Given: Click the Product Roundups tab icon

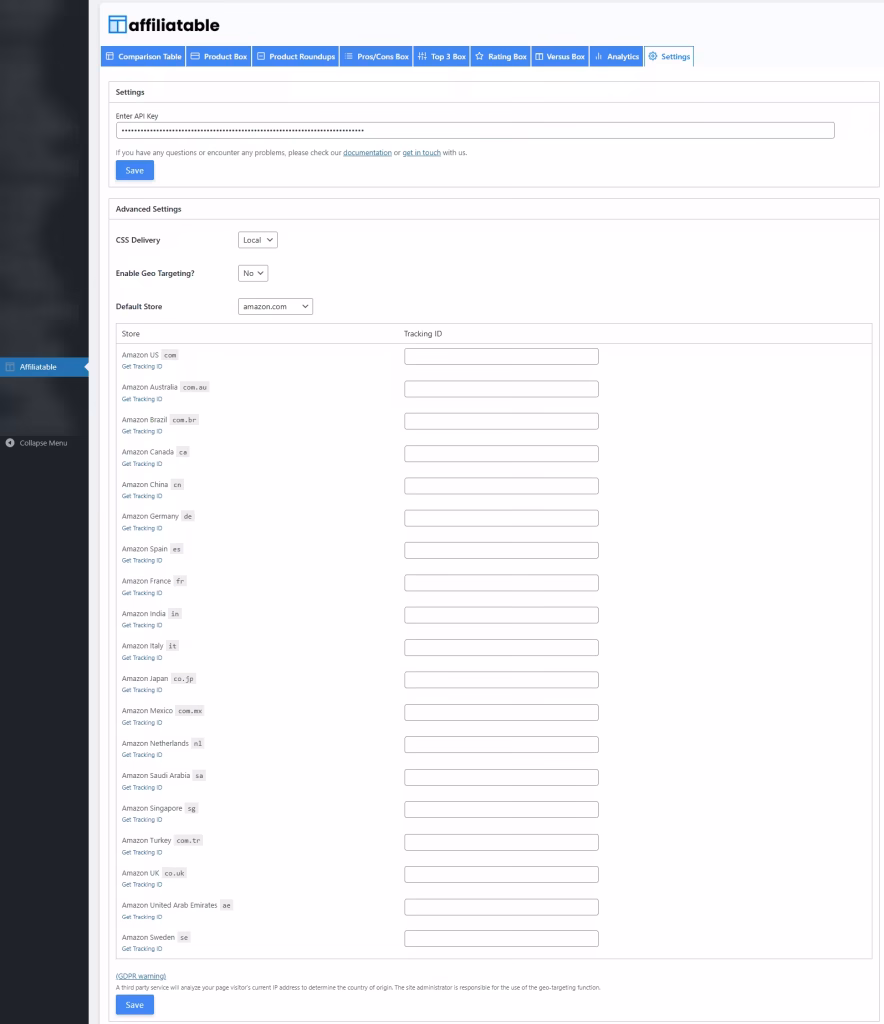Looking at the screenshot, I should (260, 56).
